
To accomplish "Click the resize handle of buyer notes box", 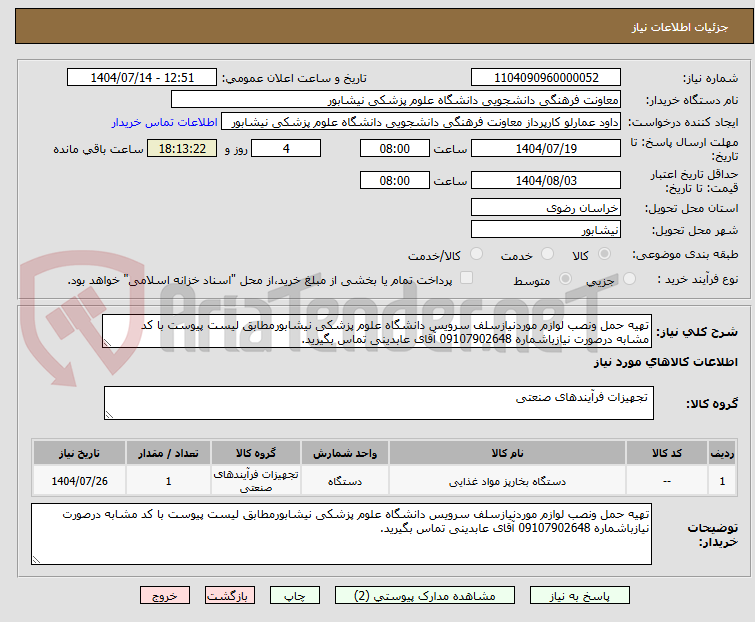I will click(x=36, y=560).
